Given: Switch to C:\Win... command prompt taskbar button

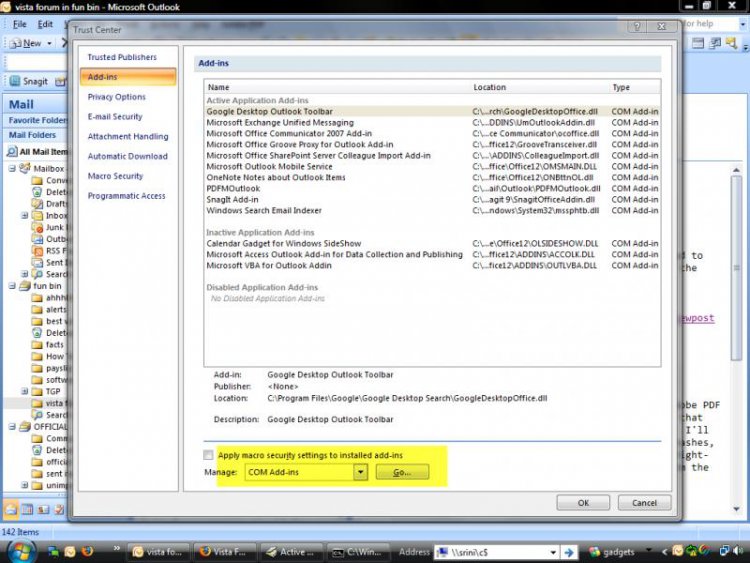Looking at the screenshot, I should coord(357,552).
